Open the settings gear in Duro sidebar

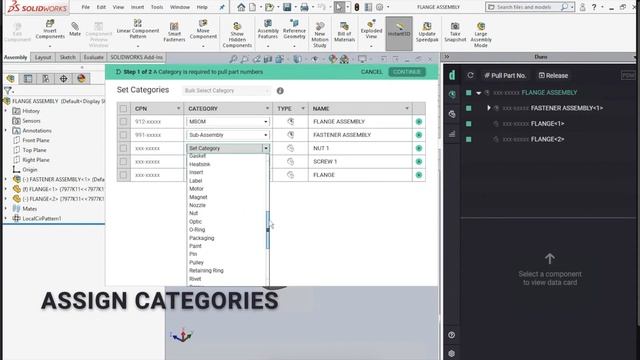point(451,353)
